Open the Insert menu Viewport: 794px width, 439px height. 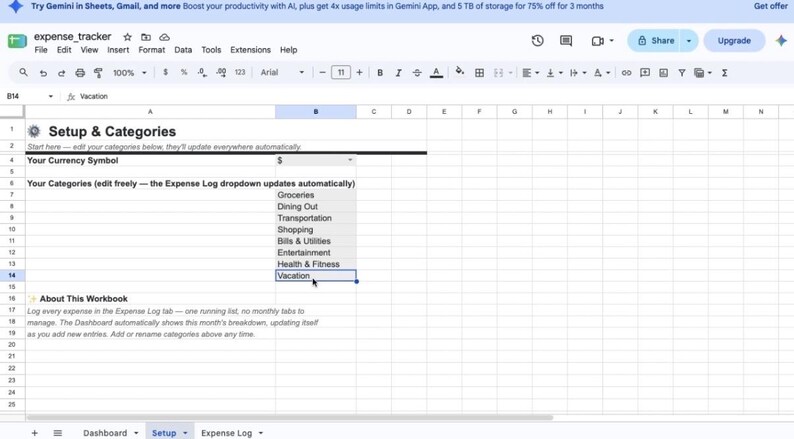[118, 50]
